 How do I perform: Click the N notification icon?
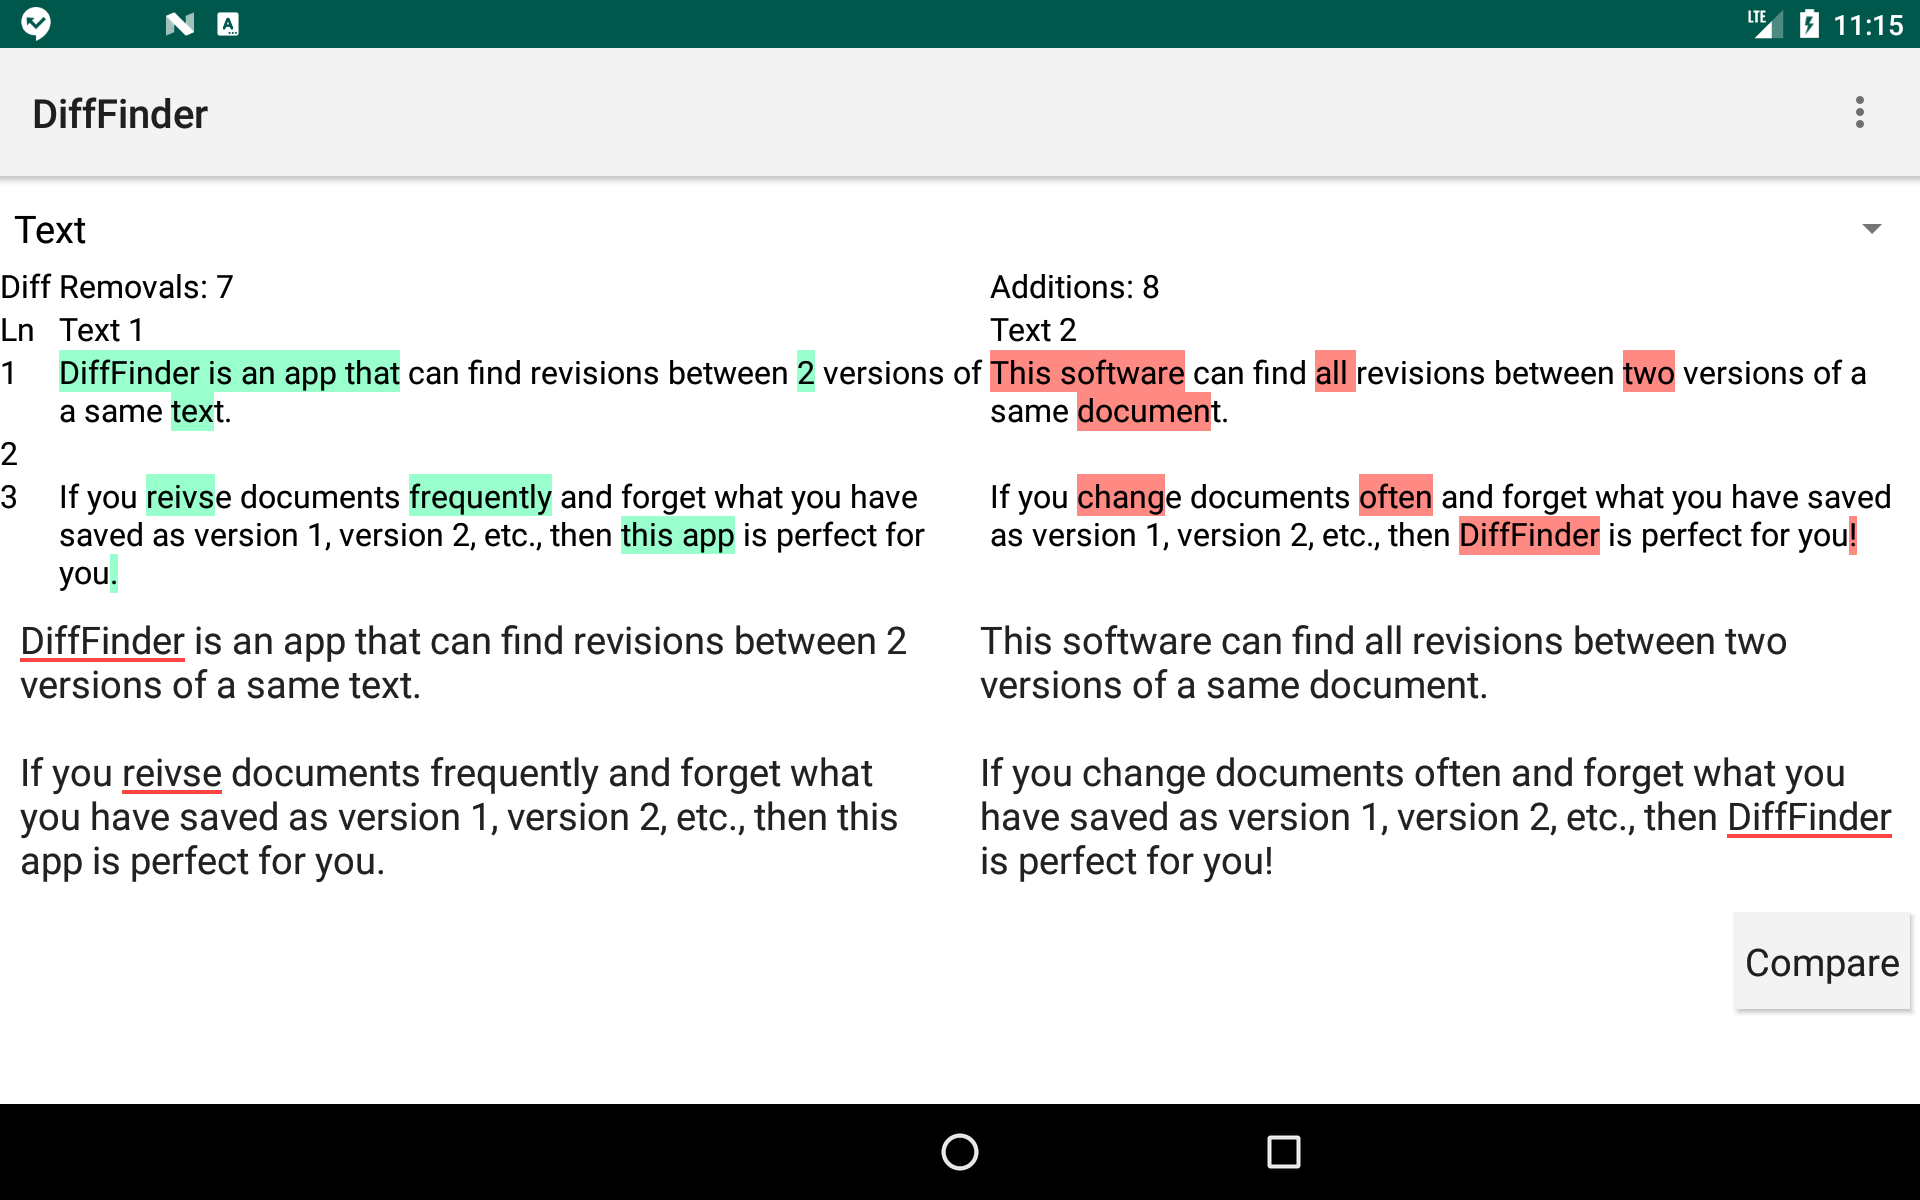pos(178,23)
